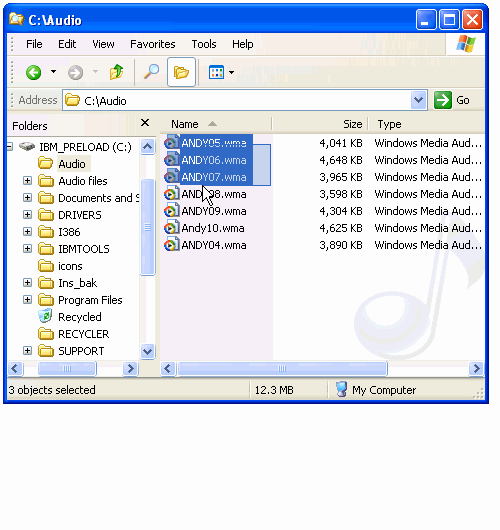Click the ANDY05.wma file icon
The height and width of the screenshot is (530, 500).
click(x=171, y=143)
